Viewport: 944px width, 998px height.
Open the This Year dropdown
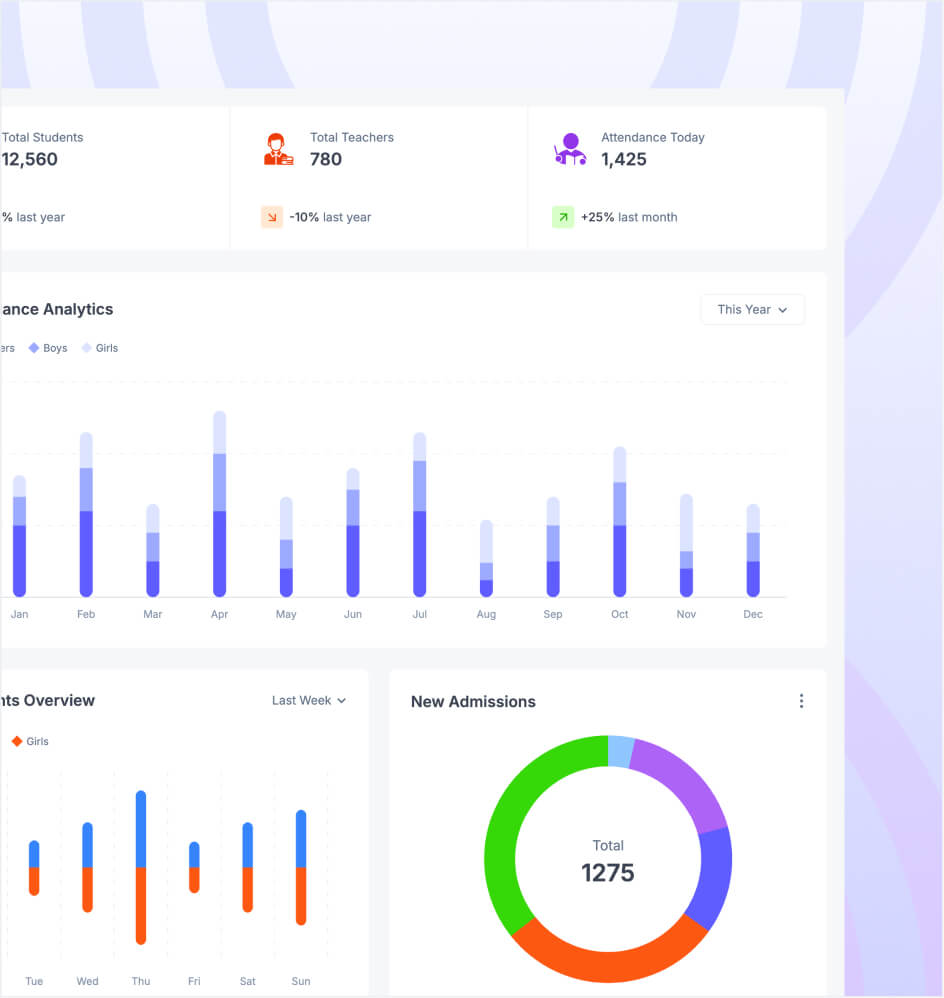(x=752, y=310)
